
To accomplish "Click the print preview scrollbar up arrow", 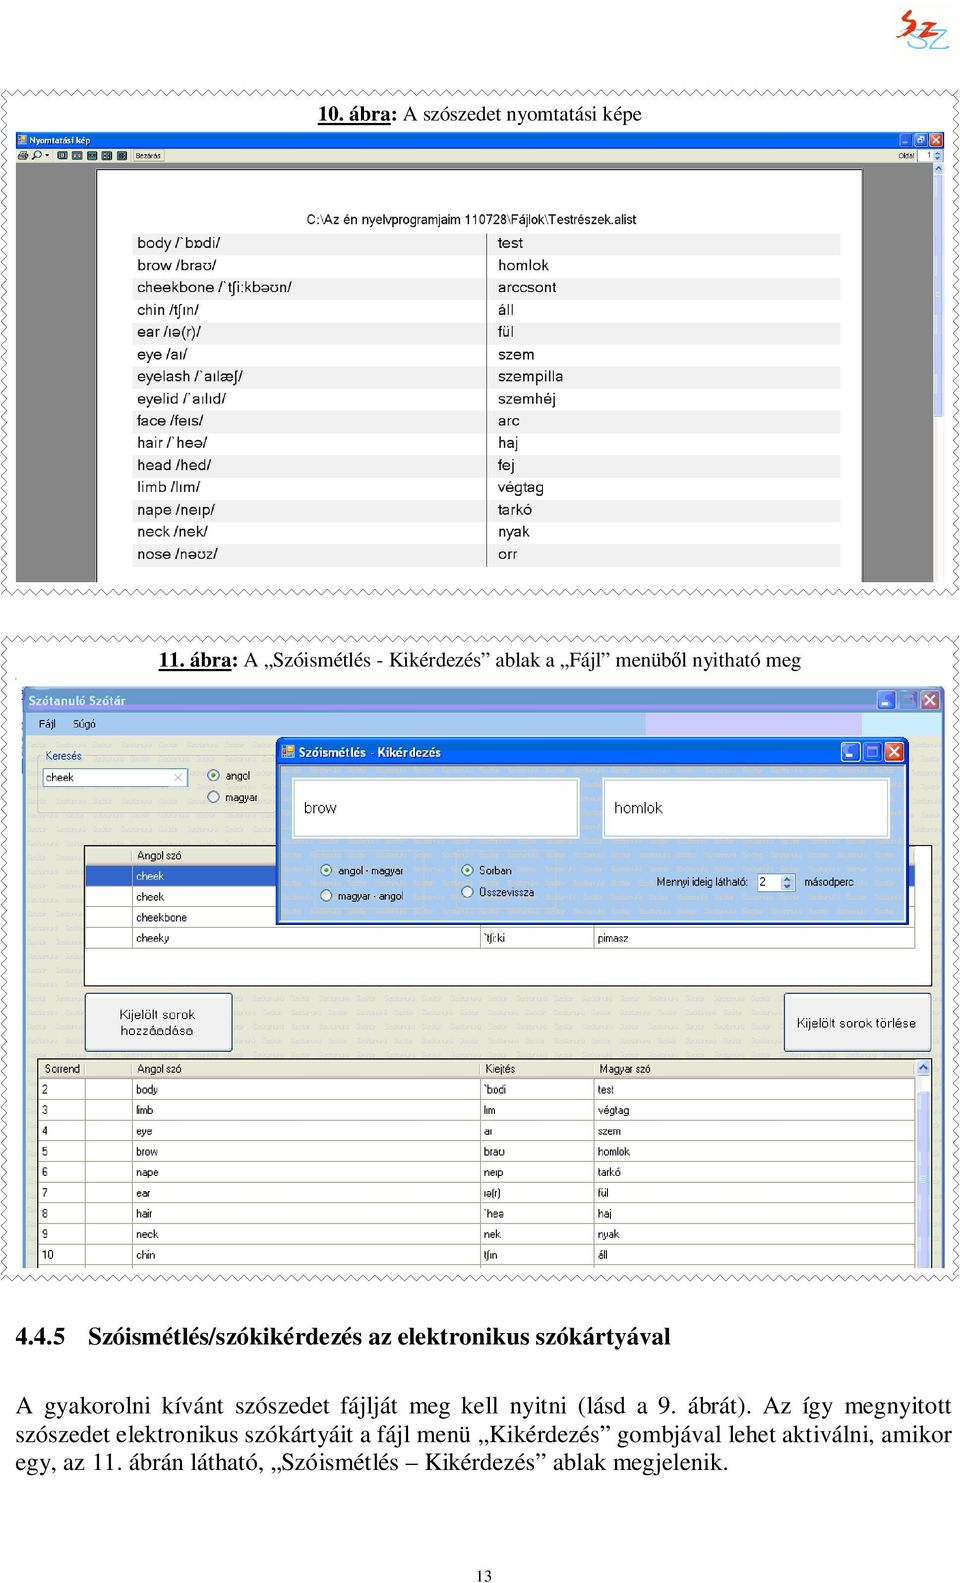I will coord(938,169).
